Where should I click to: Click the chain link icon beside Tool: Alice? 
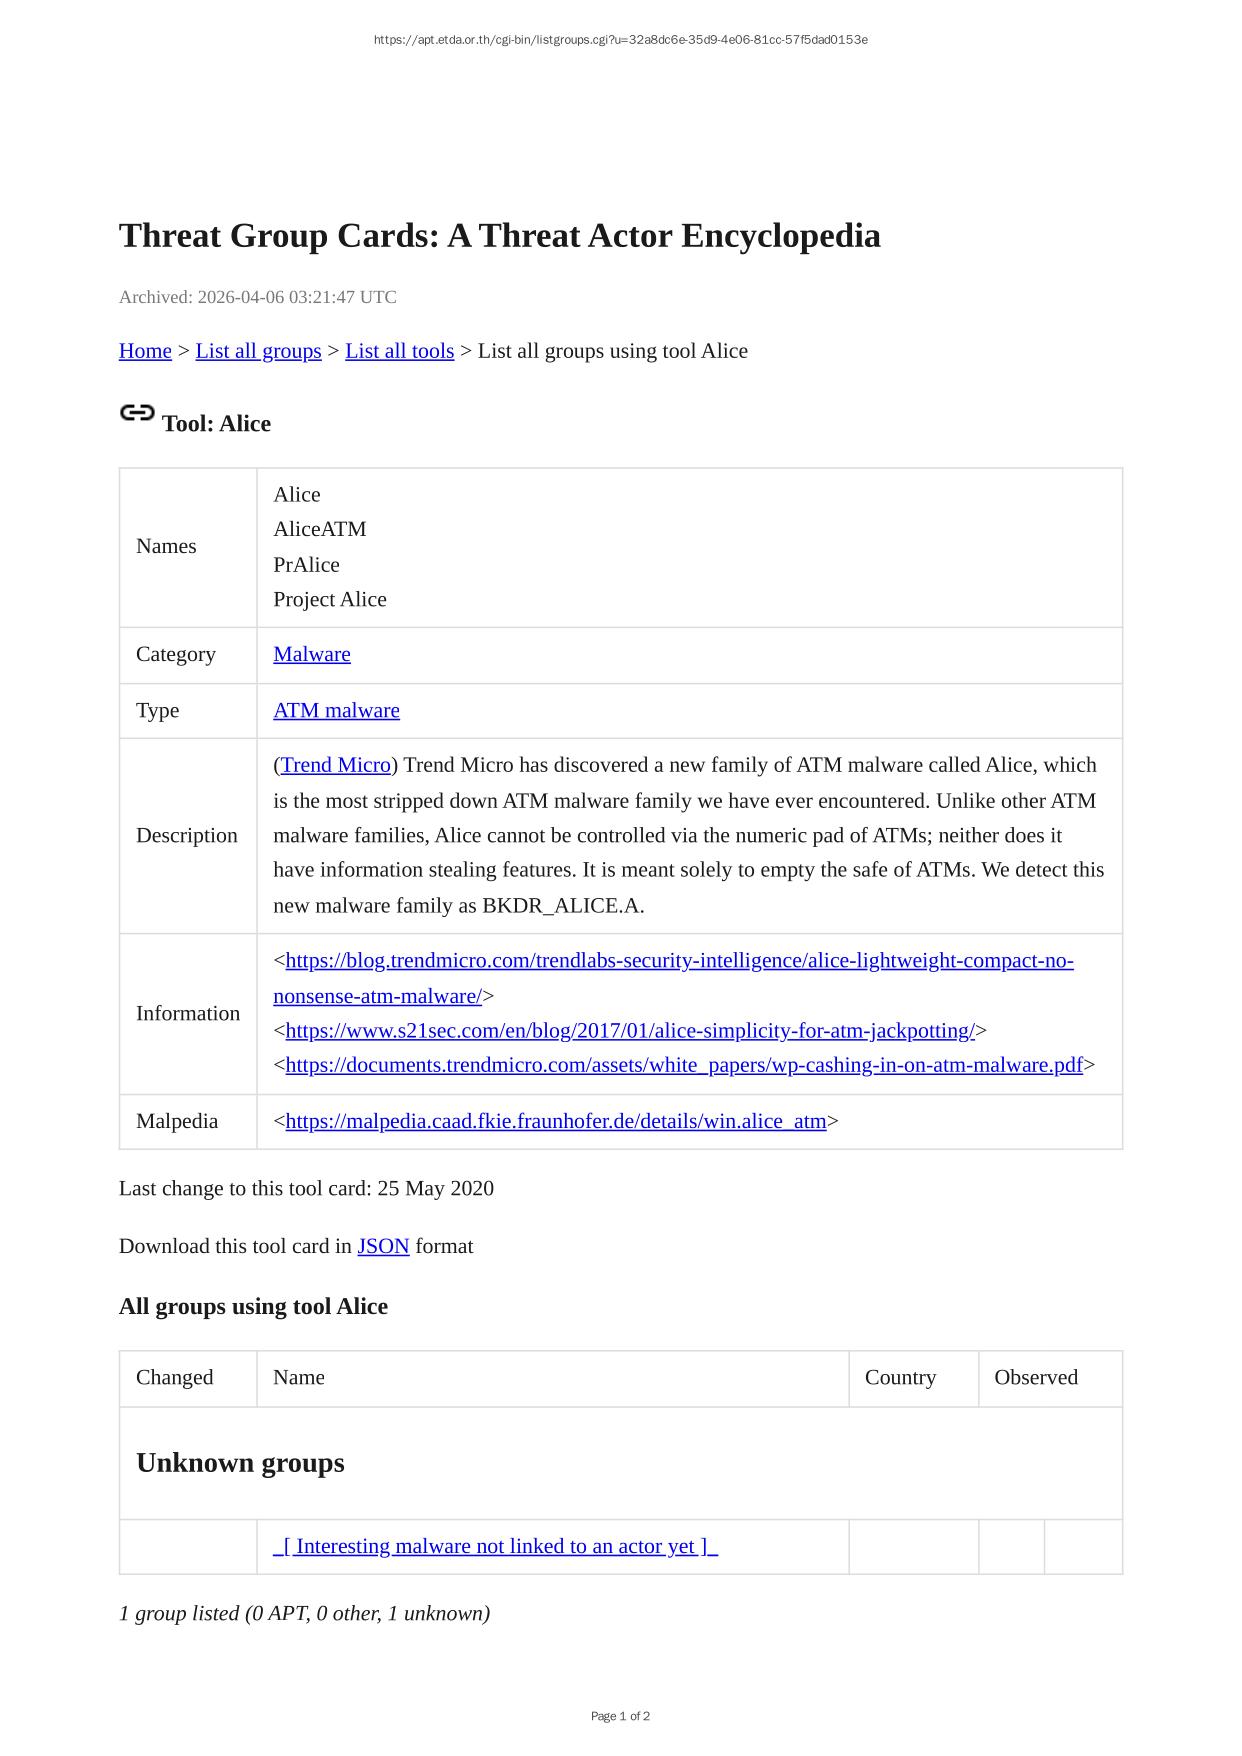tap(137, 413)
